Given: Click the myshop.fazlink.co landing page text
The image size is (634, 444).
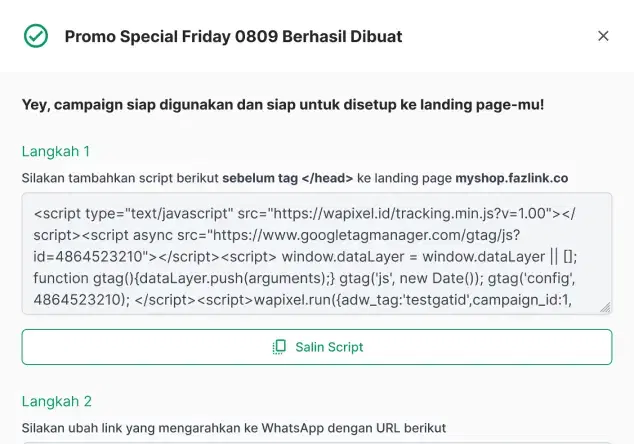Looking at the screenshot, I should (x=511, y=178).
